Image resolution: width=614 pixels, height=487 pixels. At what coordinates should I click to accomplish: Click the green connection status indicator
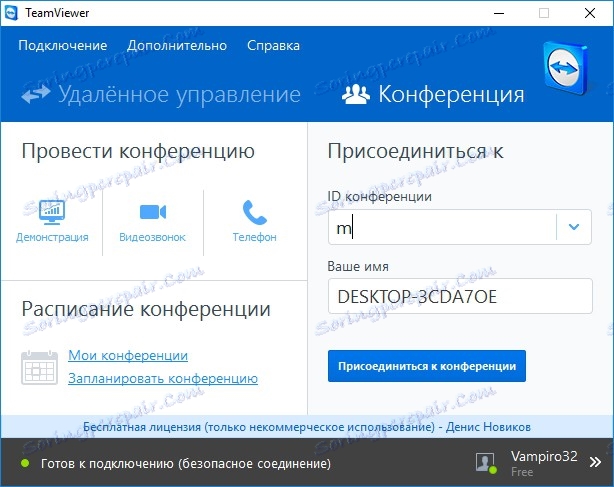[25, 464]
